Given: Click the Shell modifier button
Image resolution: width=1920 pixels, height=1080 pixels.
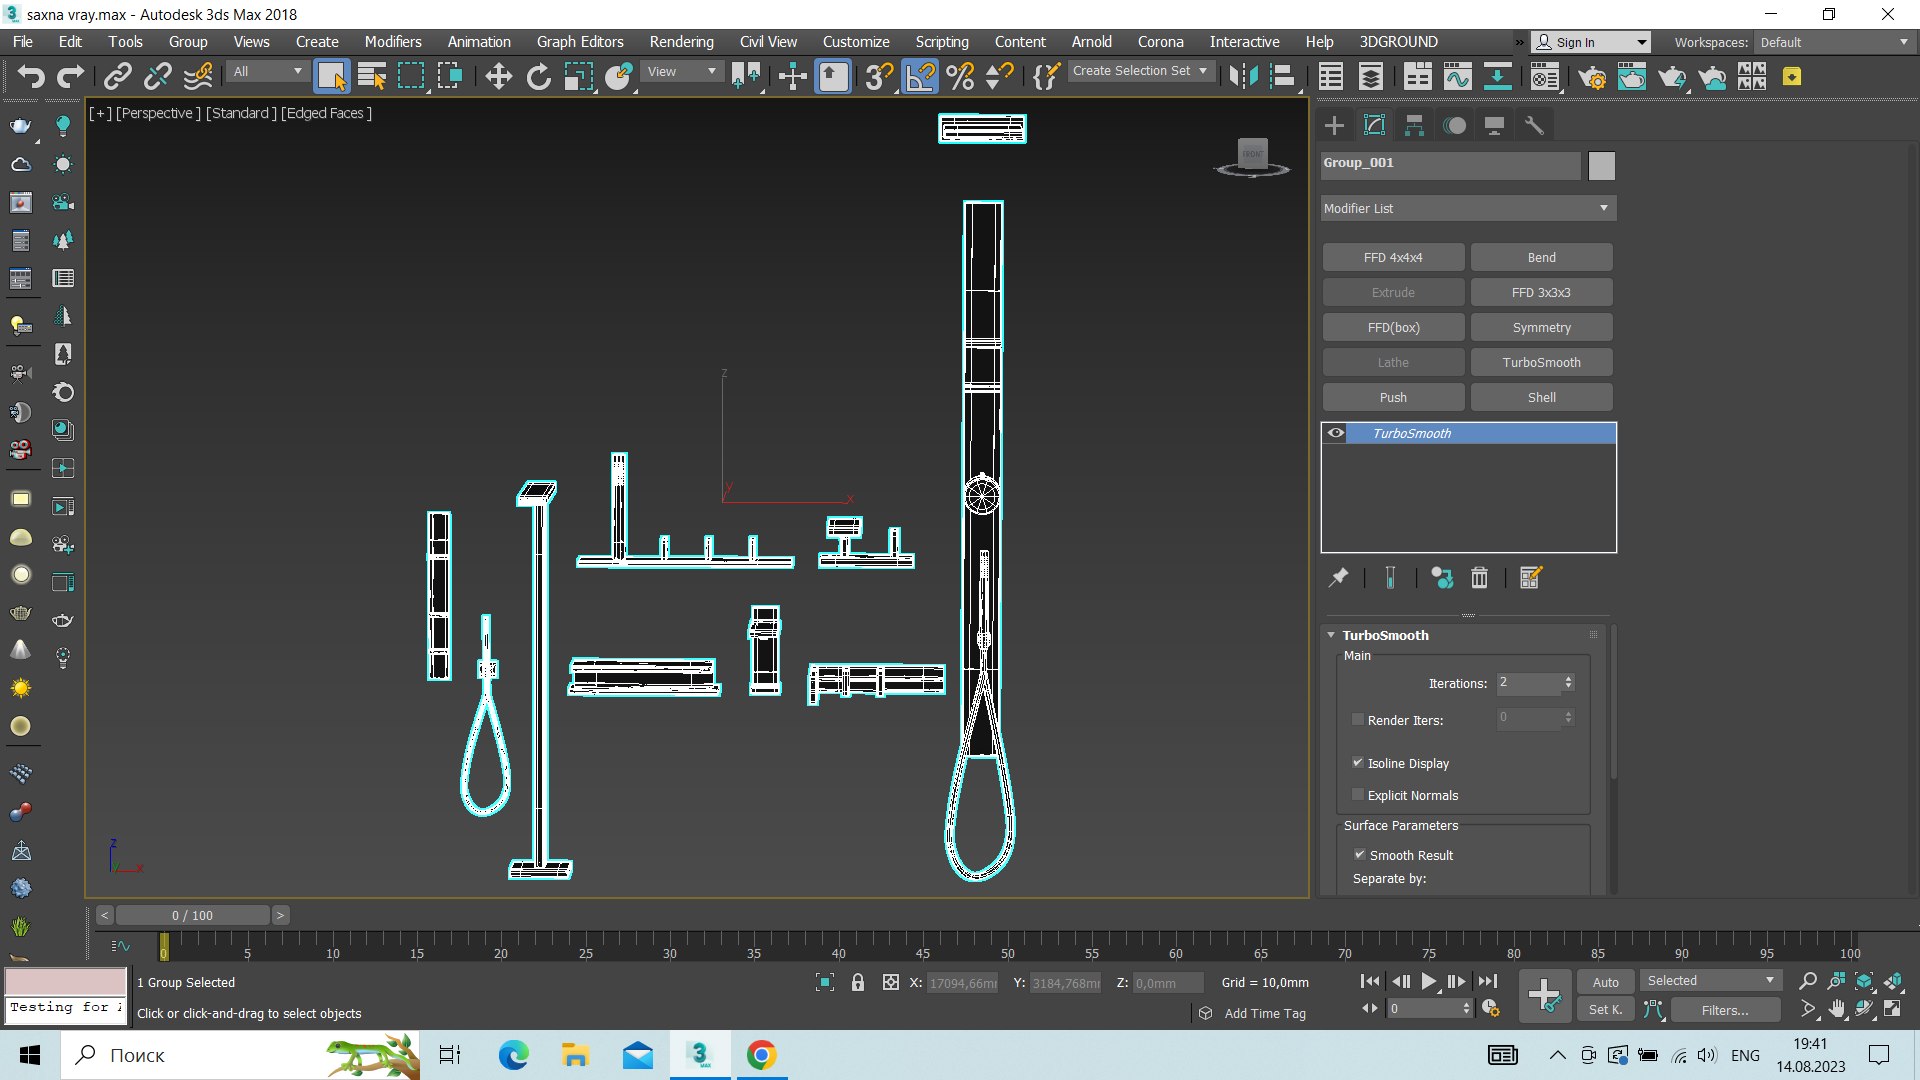Looking at the screenshot, I should (1541, 397).
